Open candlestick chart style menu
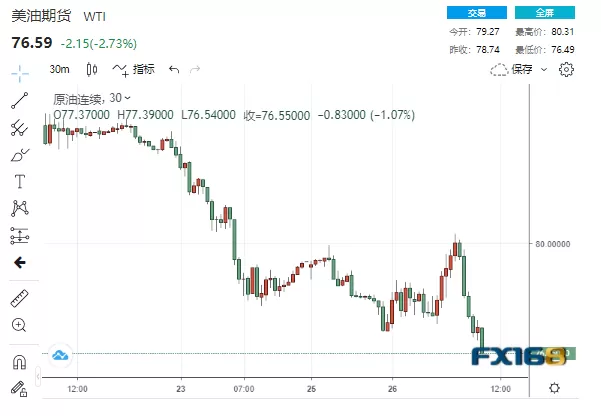This screenshot has width=601, height=416. tap(92, 69)
